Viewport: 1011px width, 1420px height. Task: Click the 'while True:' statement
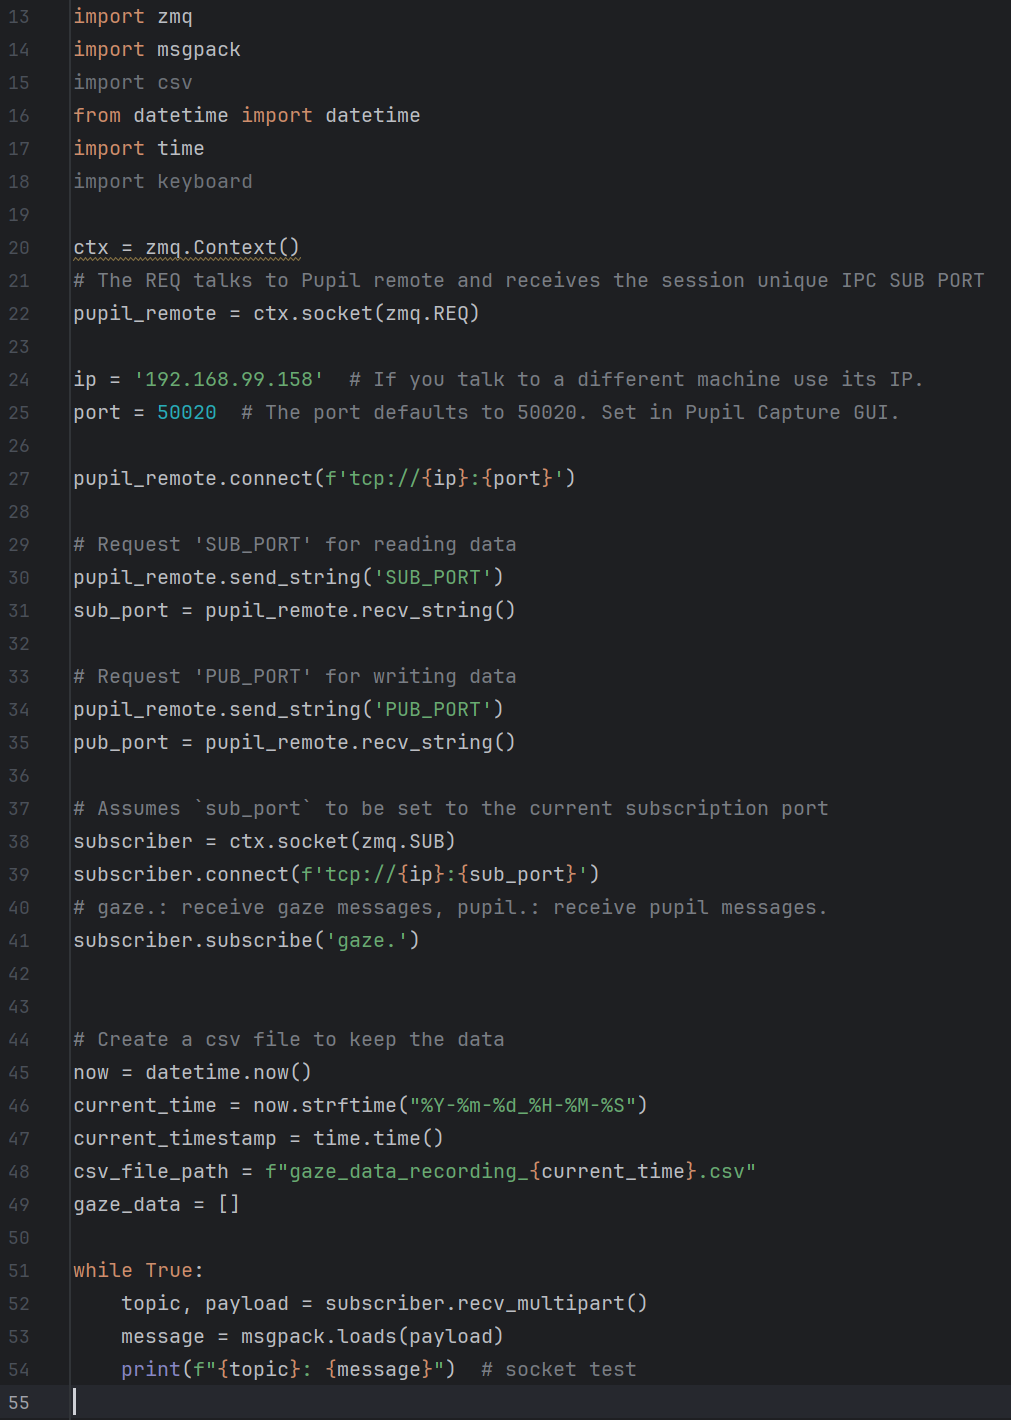139,1271
